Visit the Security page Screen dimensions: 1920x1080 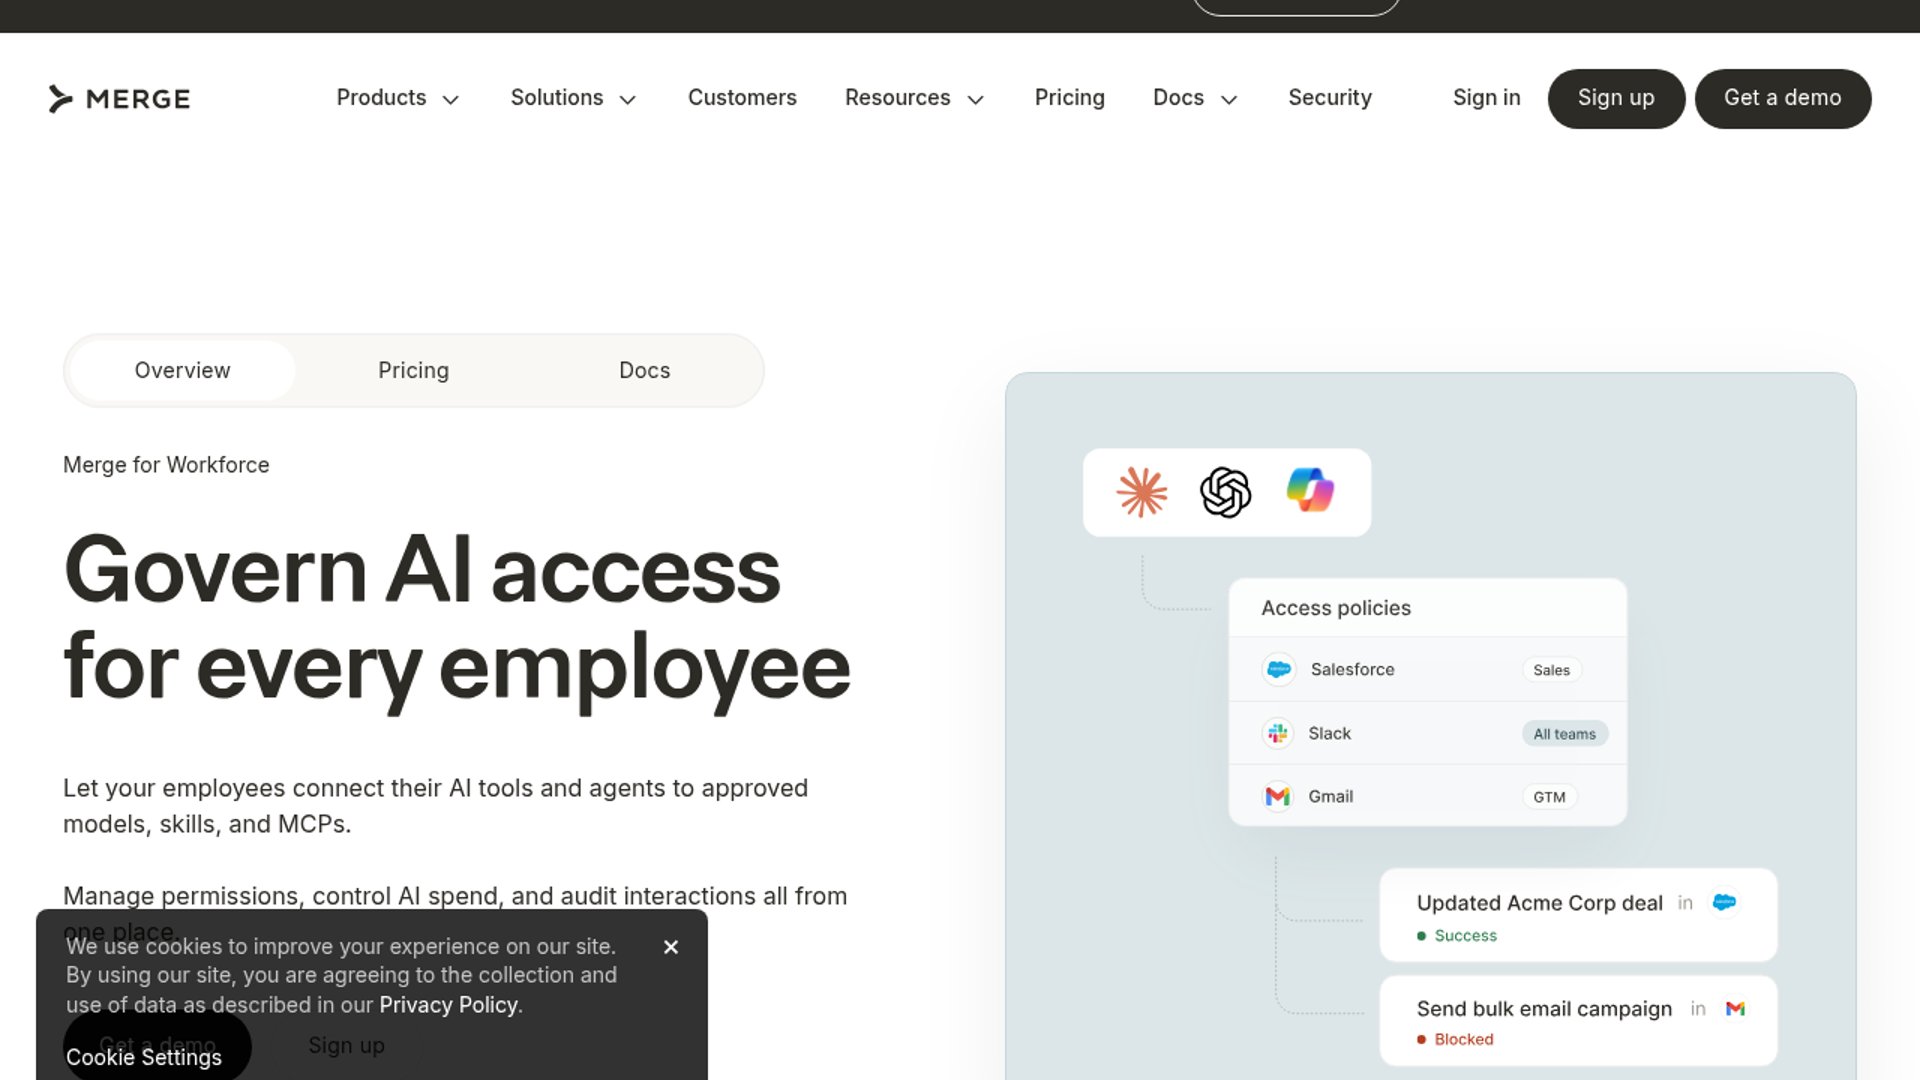[x=1330, y=98]
